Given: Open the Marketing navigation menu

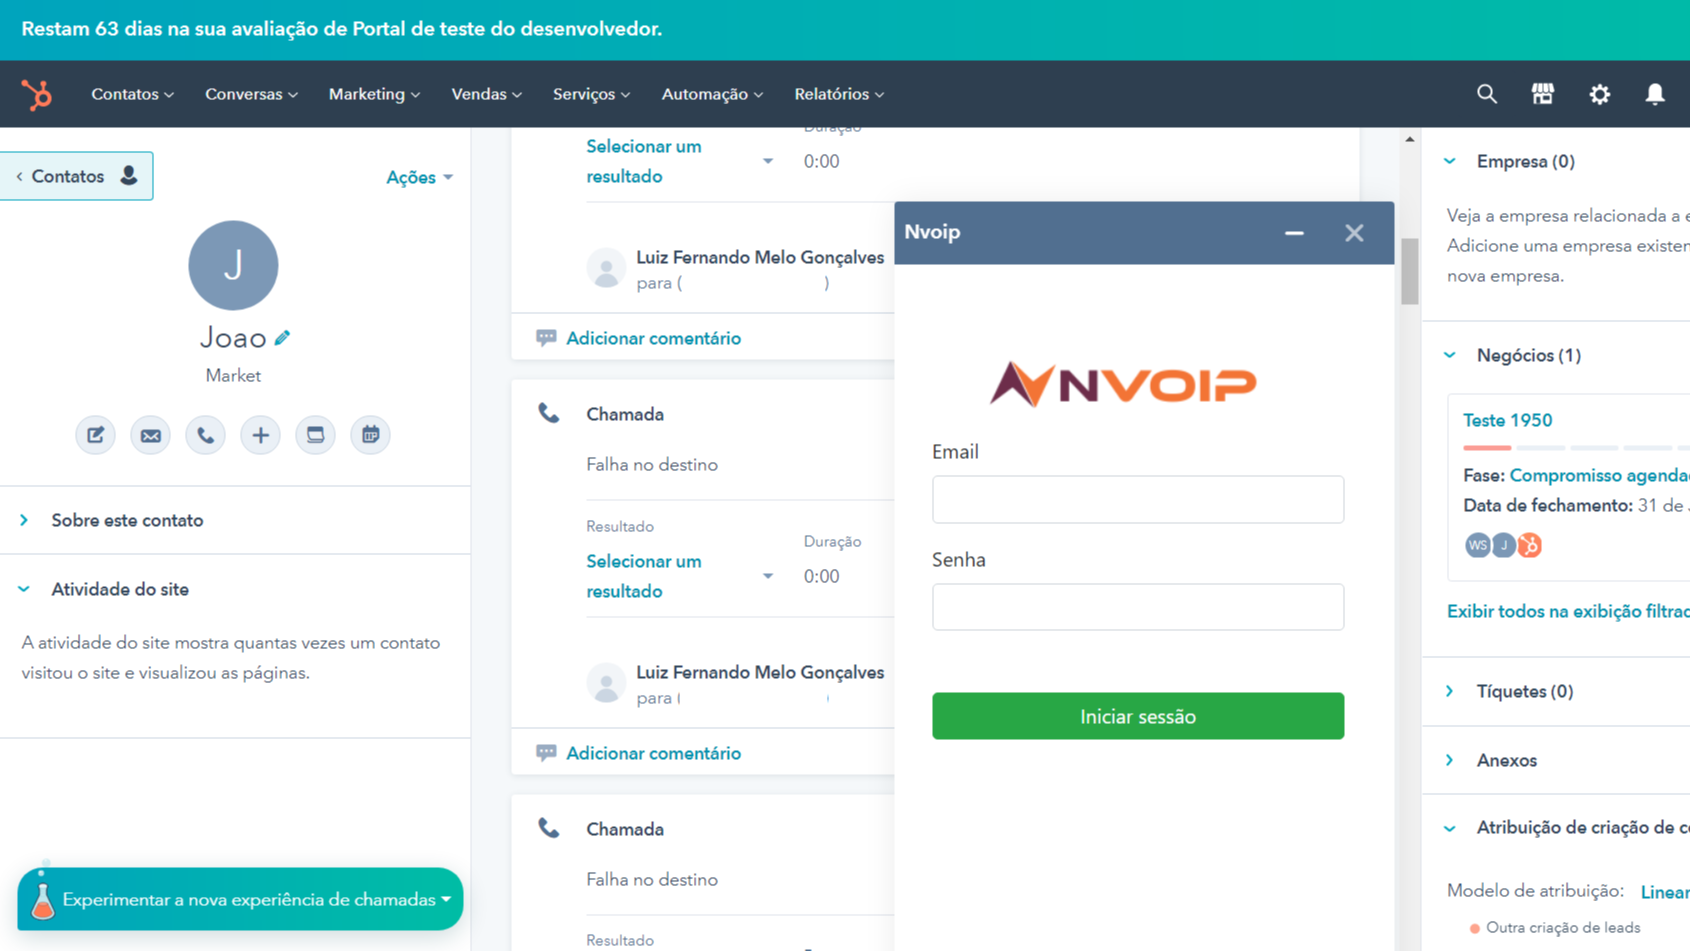Looking at the screenshot, I should click(374, 94).
